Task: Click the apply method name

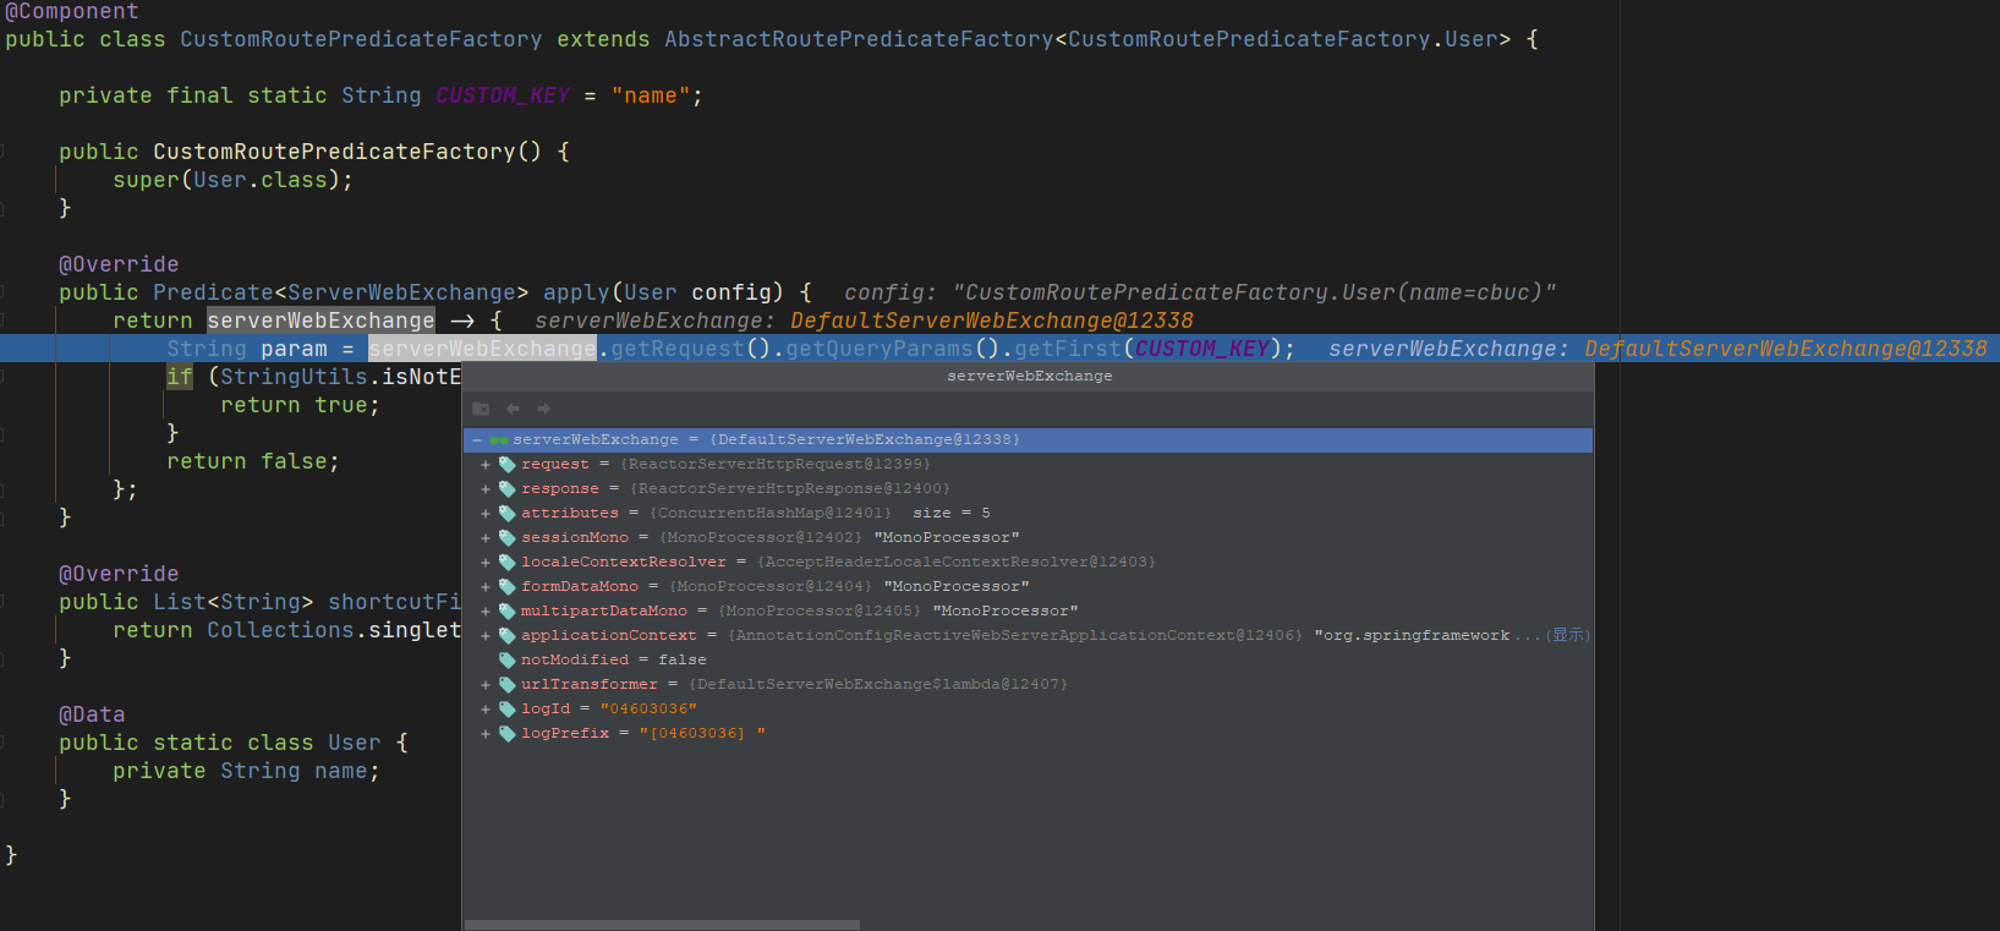Action: tap(576, 292)
